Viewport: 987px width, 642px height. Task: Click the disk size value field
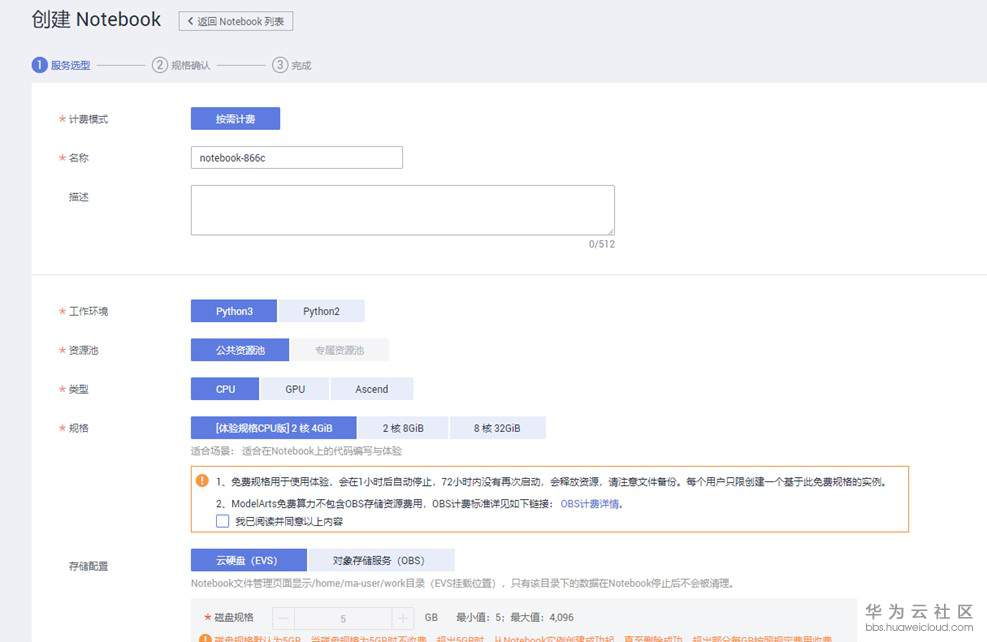coord(343,618)
